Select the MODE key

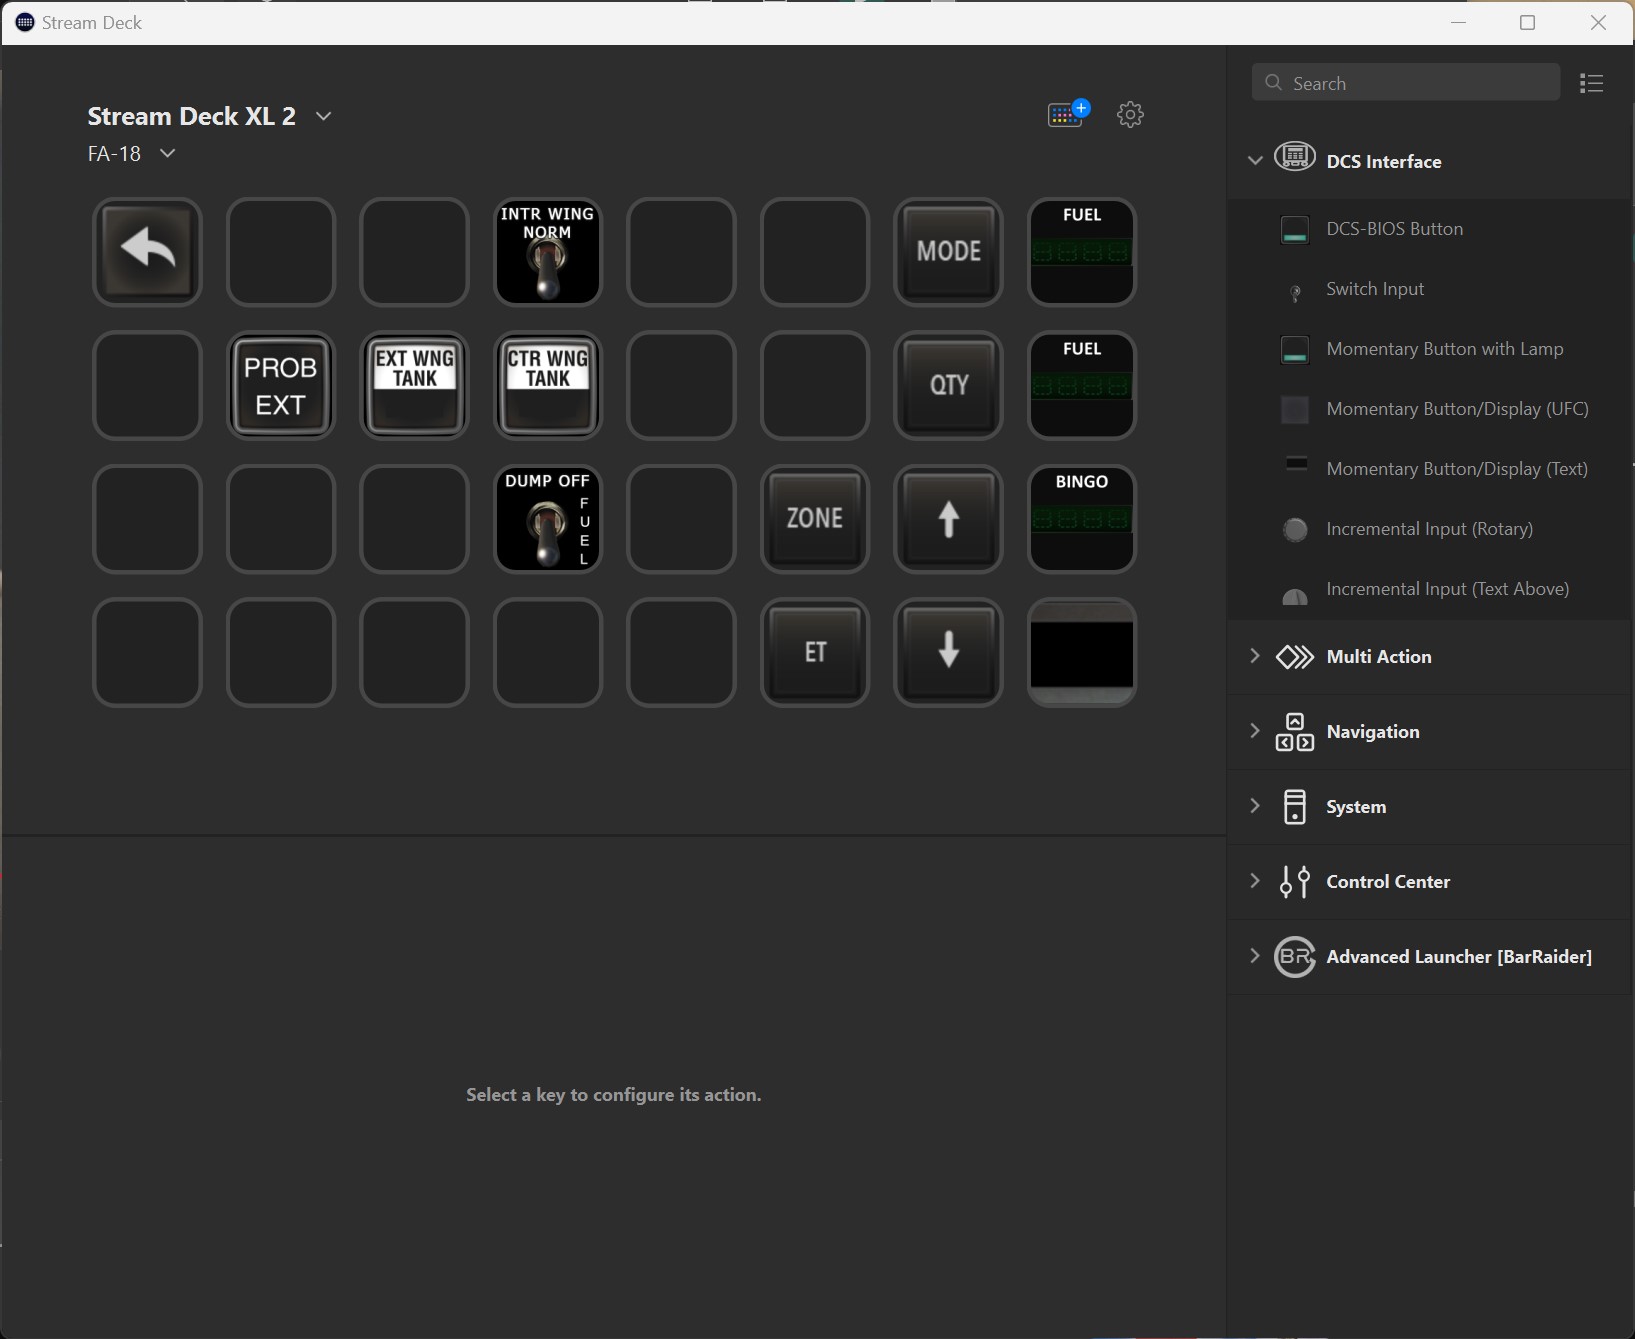point(948,252)
